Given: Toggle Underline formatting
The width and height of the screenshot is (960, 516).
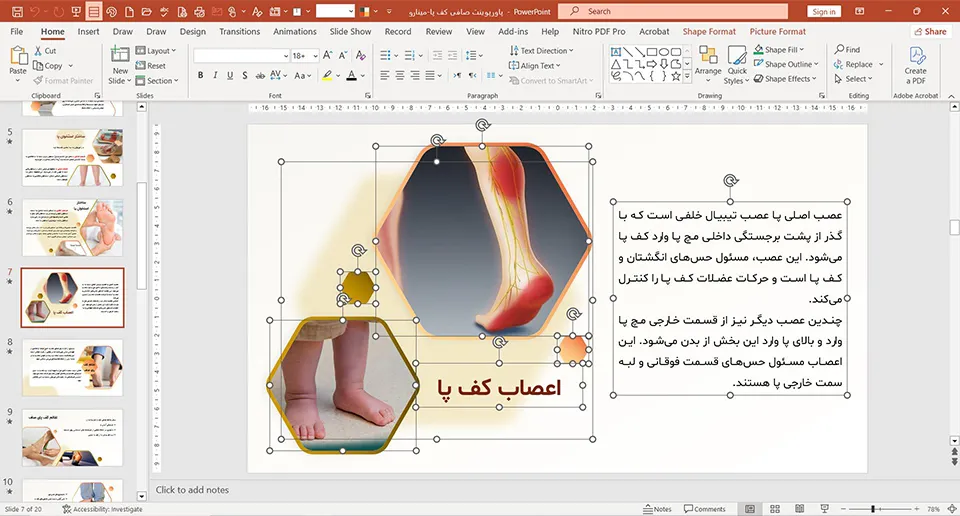Looking at the screenshot, I should tap(230, 75).
